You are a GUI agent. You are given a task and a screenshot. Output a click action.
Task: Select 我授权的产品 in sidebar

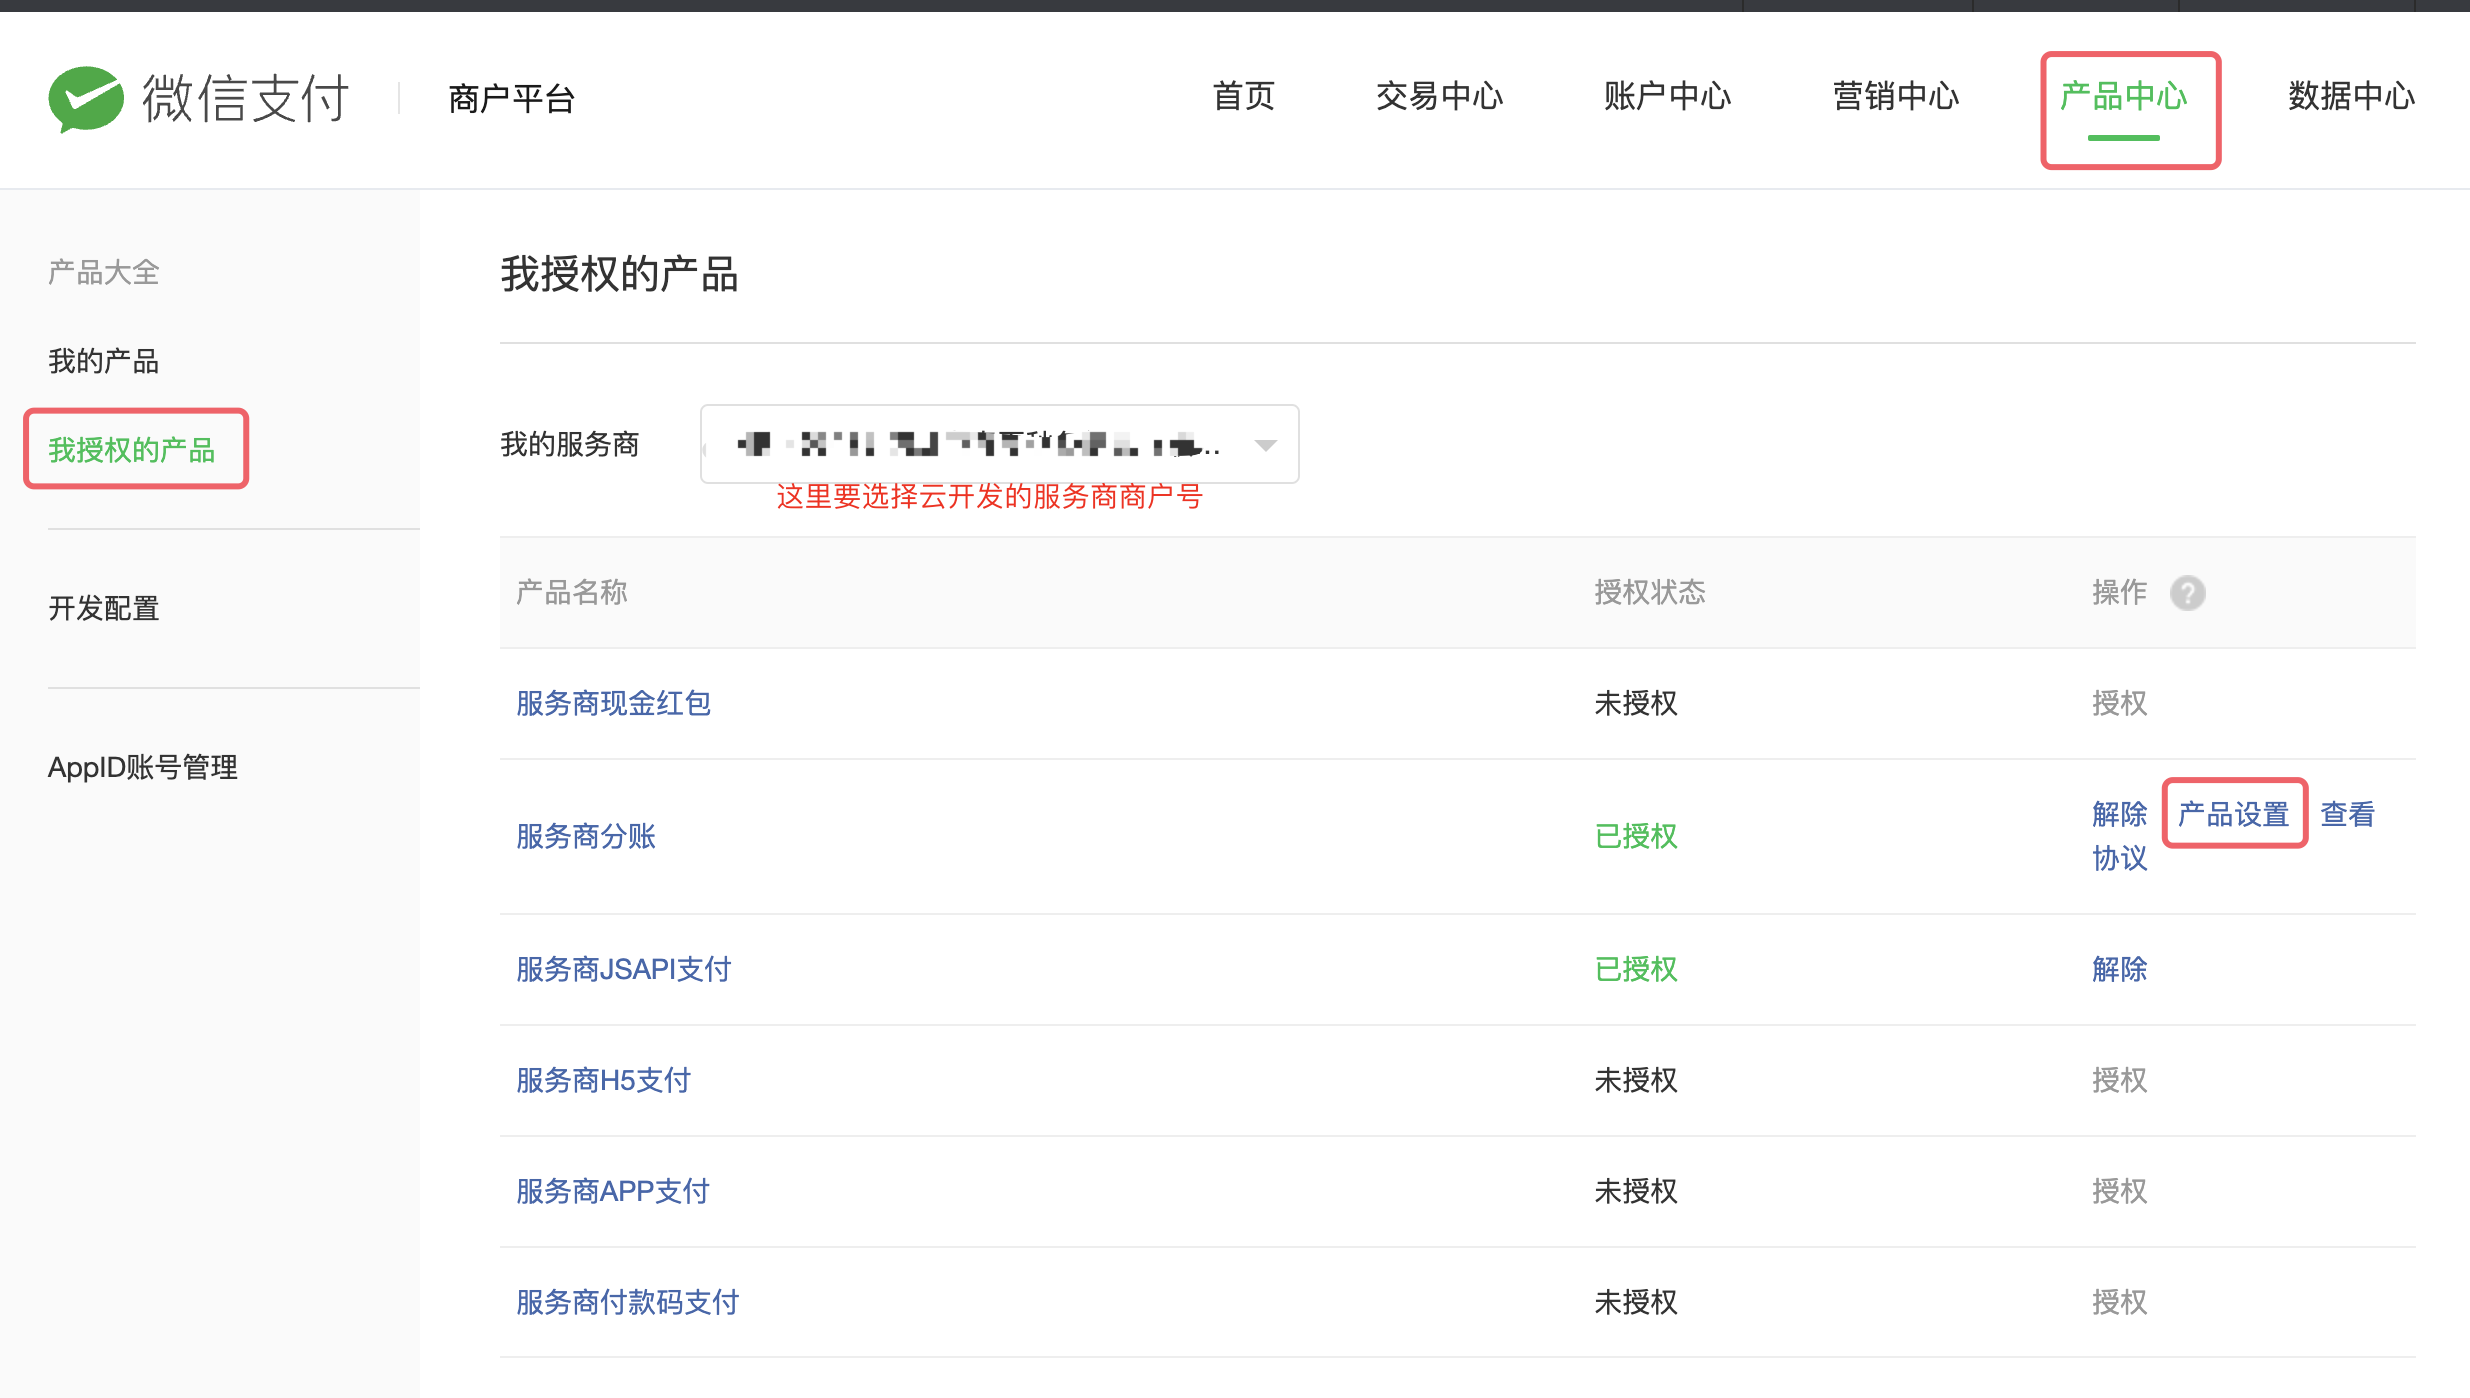tap(132, 450)
